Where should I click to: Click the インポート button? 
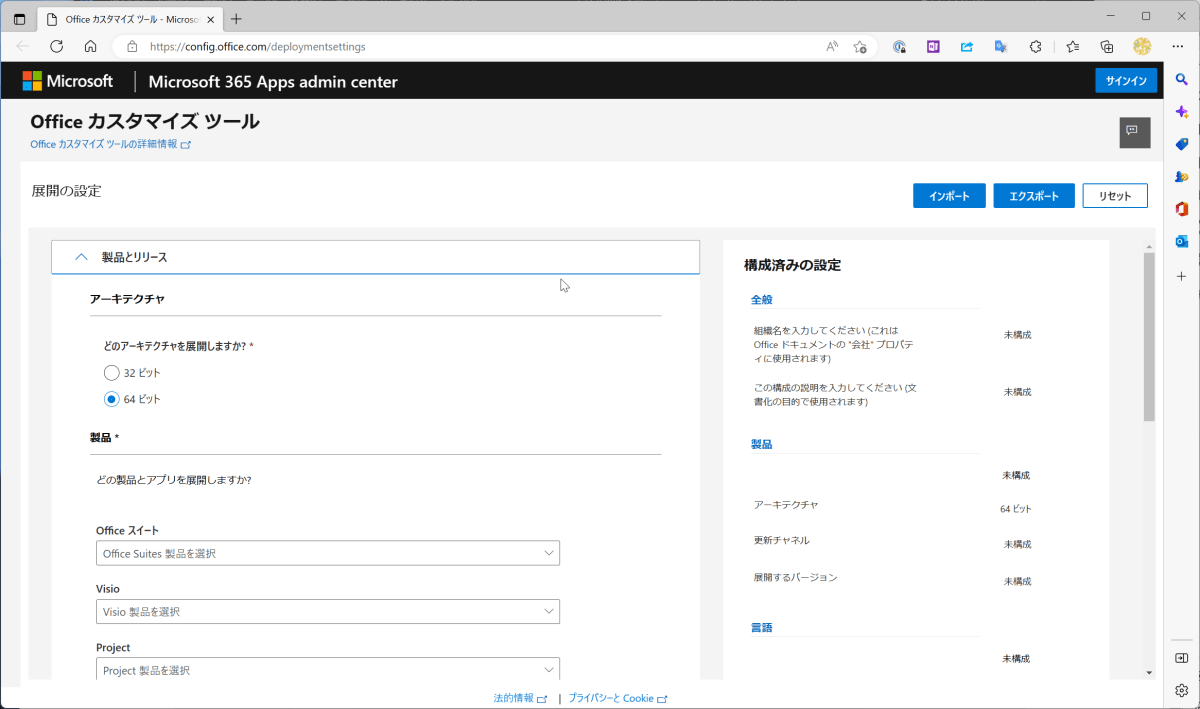949,196
